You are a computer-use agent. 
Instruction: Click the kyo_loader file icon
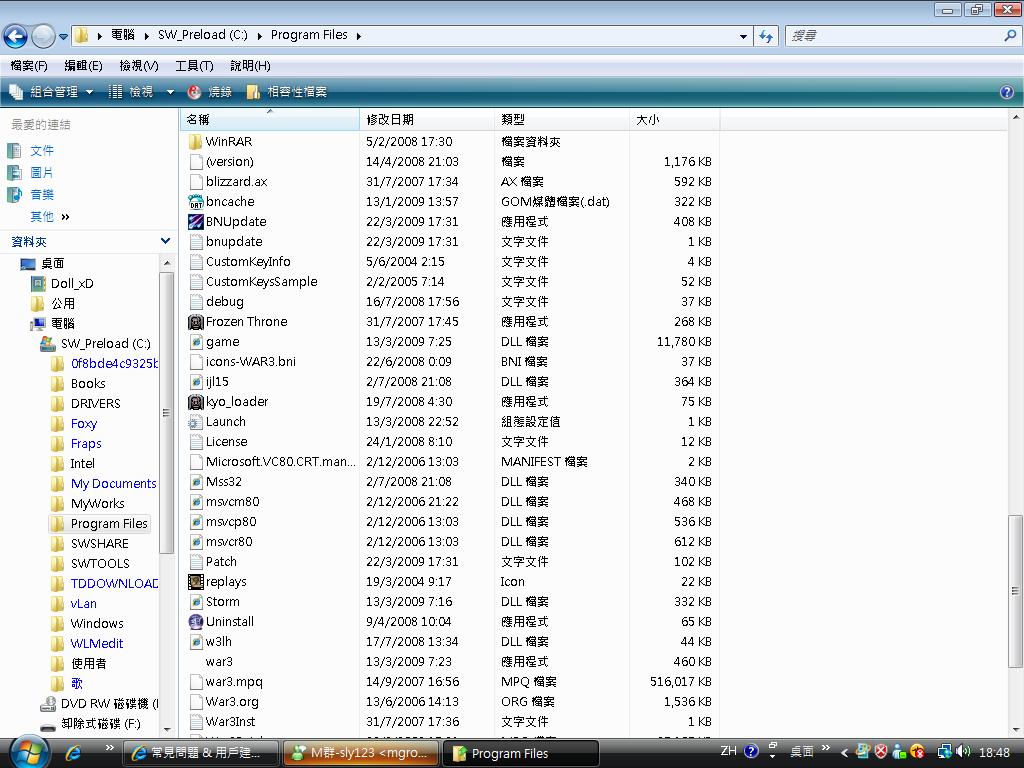(196, 402)
